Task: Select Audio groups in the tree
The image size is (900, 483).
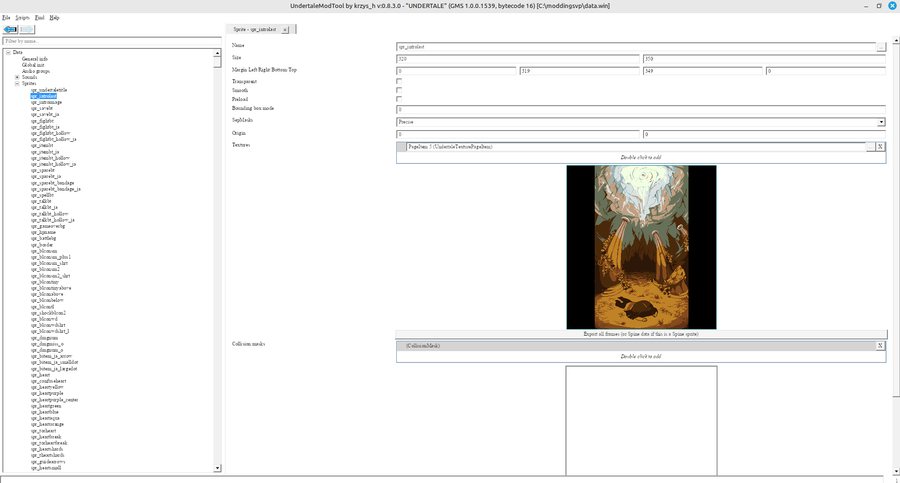Action: pyautogui.click(x=36, y=71)
